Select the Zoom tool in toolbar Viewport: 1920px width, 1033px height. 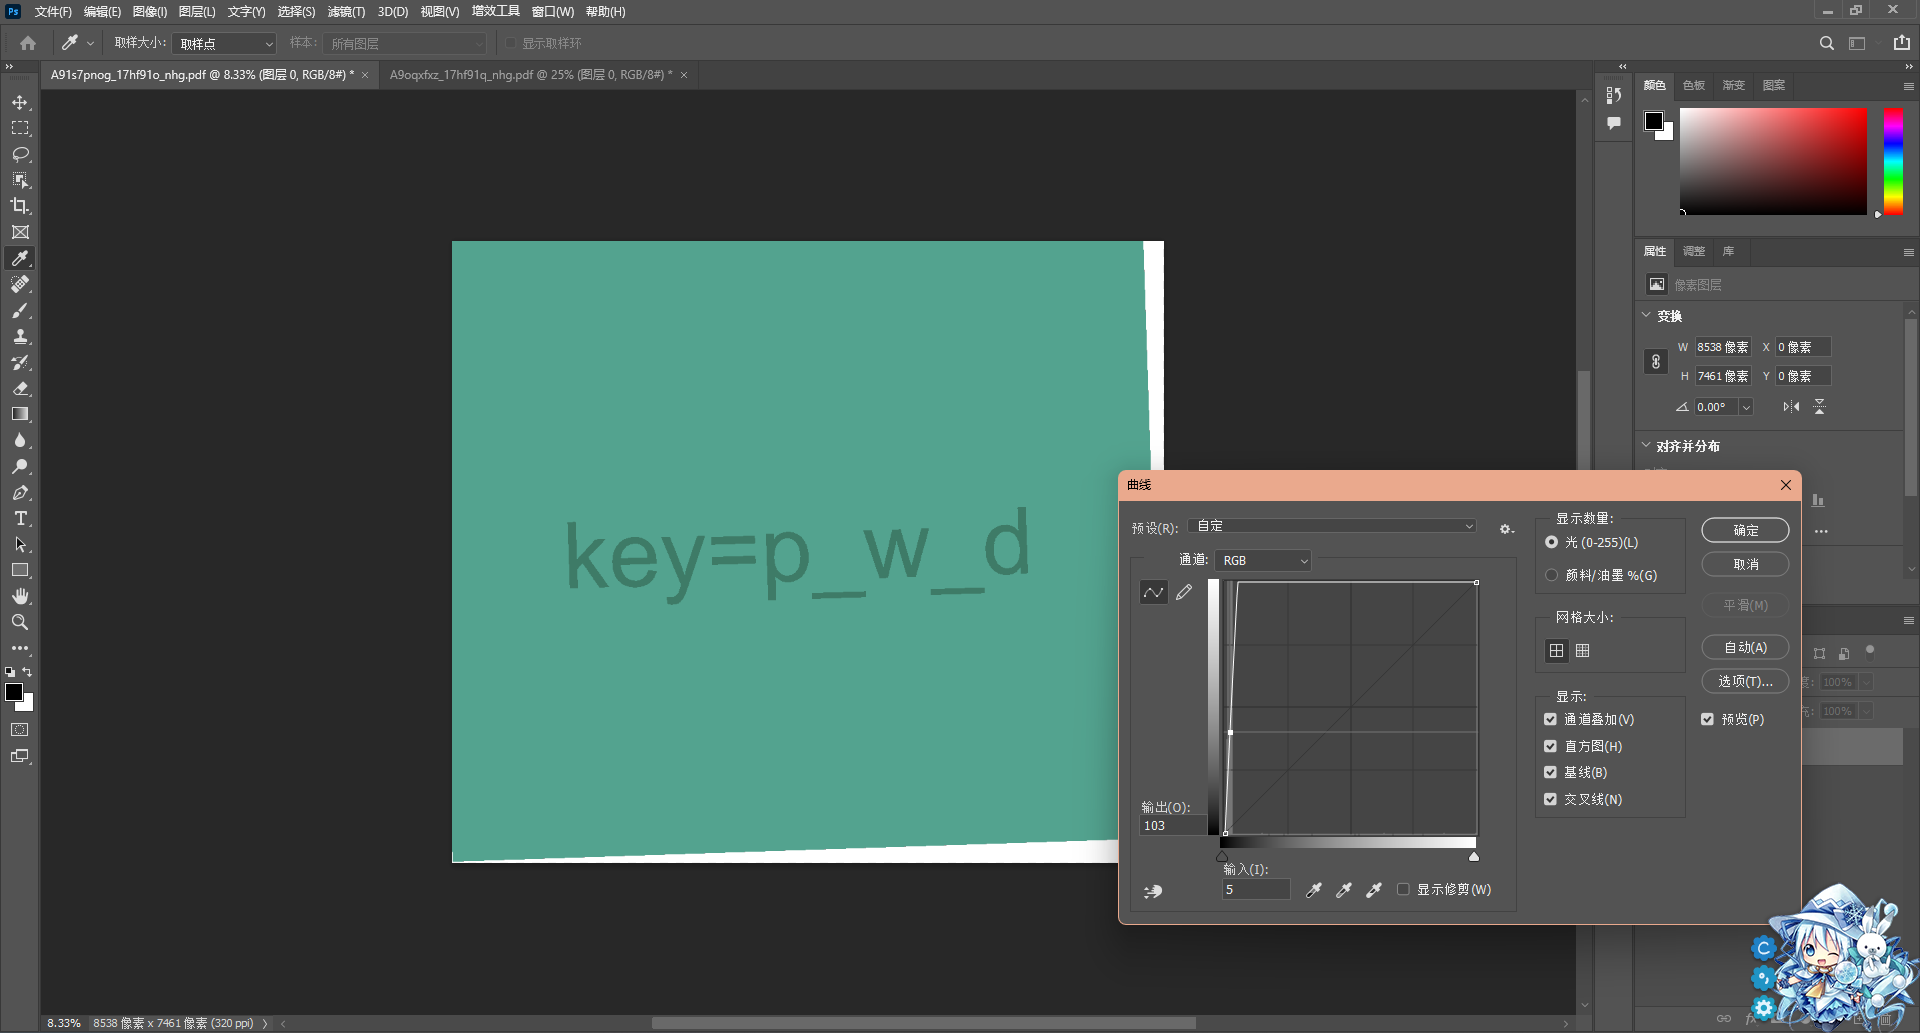click(20, 622)
